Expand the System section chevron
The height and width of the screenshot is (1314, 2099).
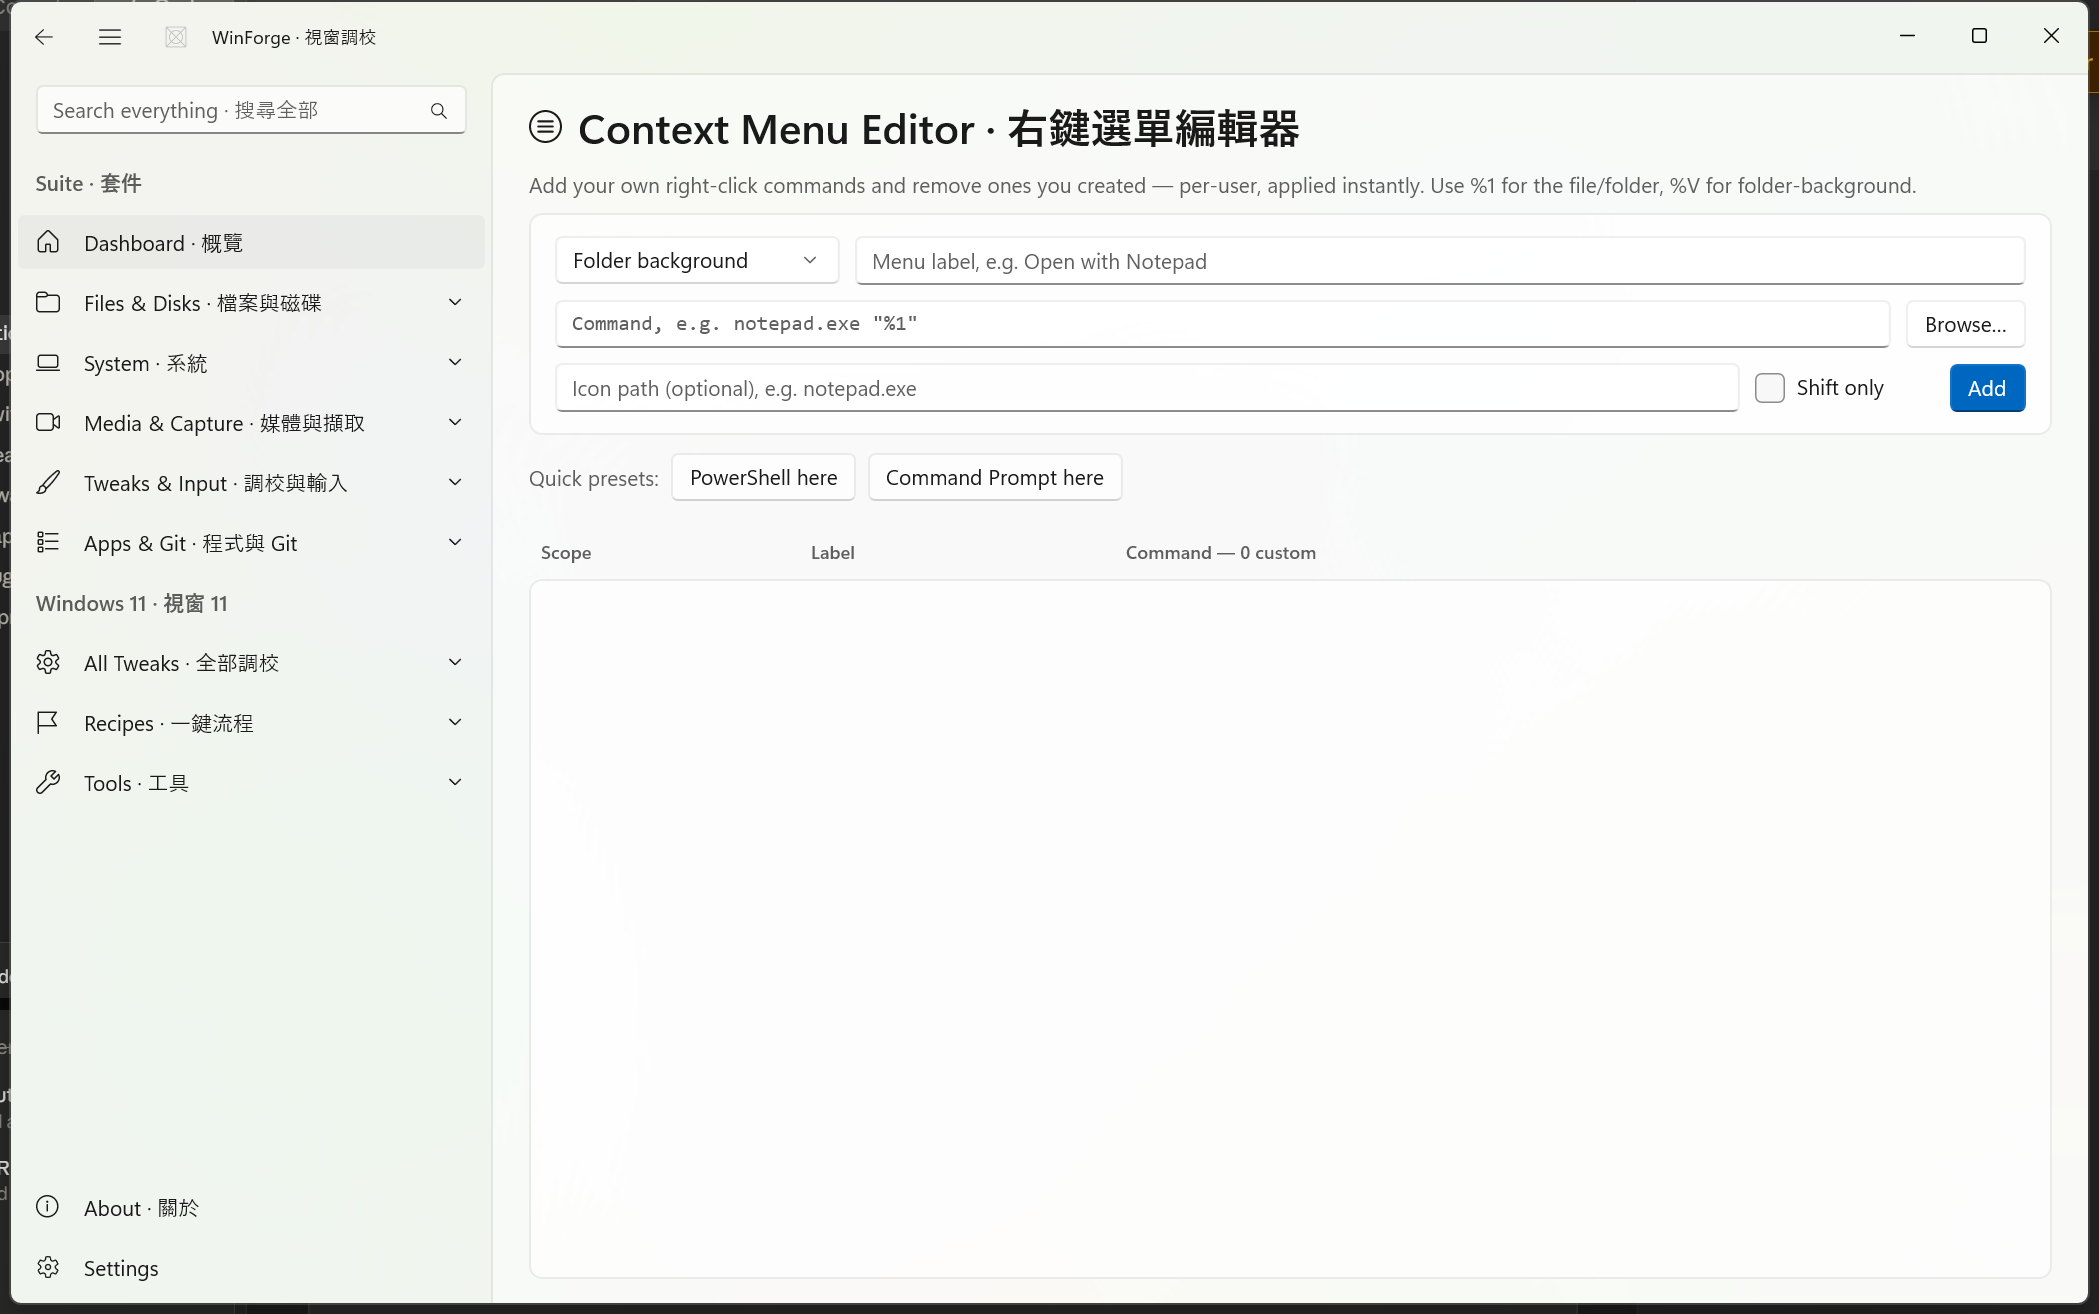[x=455, y=362]
